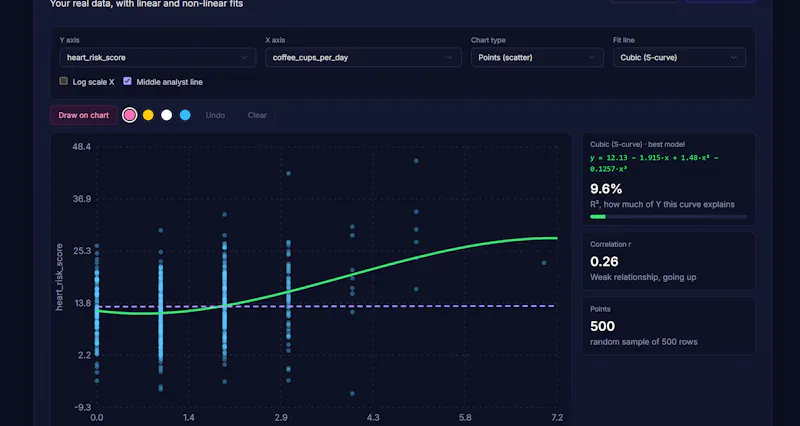Click the 0.26 correlation value
Image resolution: width=800 pixels, height=426 pixels.
tap(604, 262)
